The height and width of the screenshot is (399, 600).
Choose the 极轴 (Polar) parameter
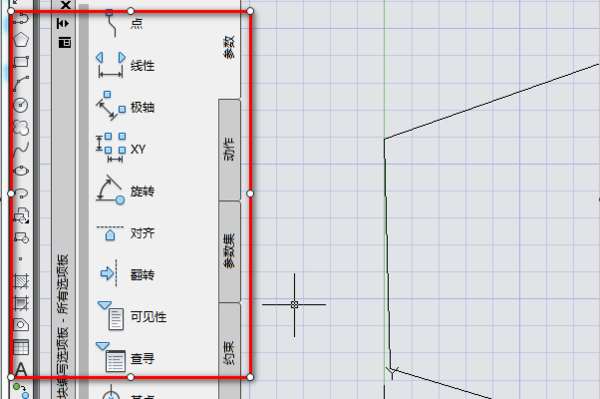126,107
